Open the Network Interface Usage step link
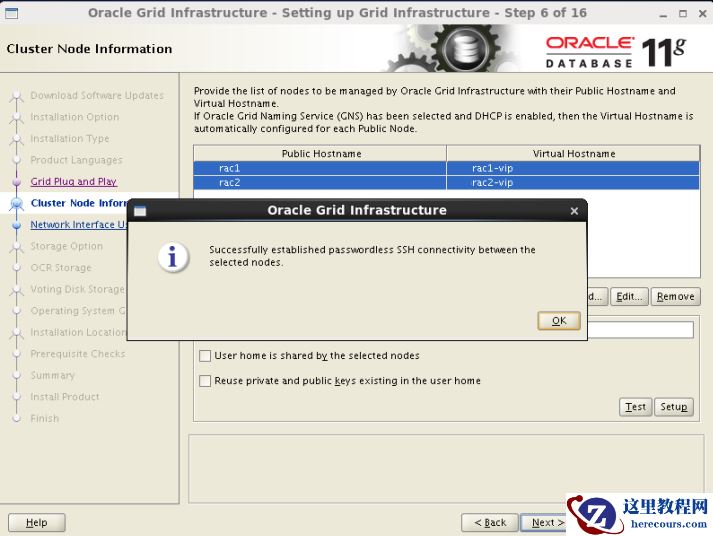The height and width of the screenshot is (536, 713). (79, 225)
